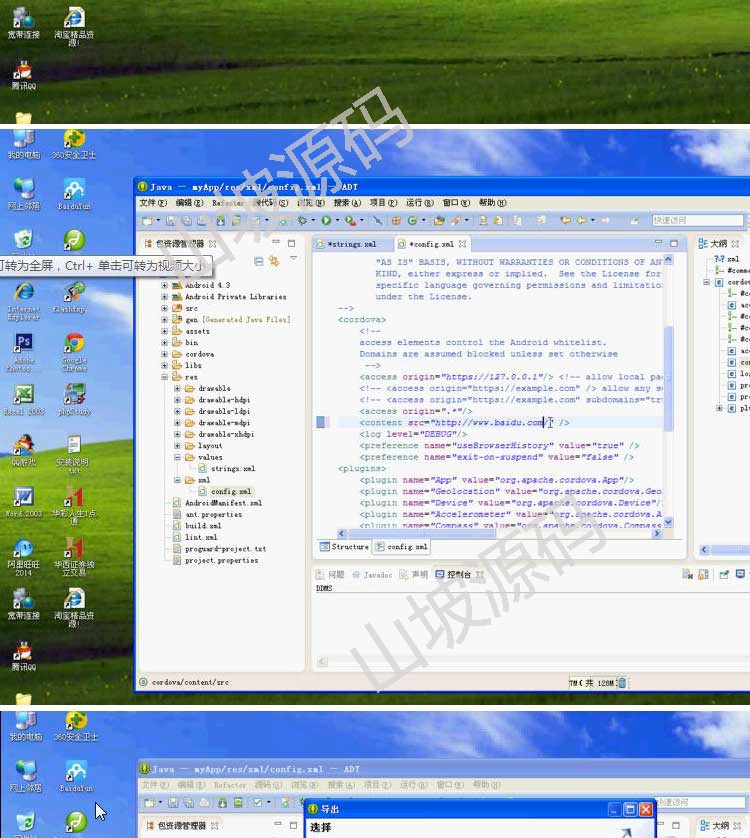Image resolution: width=750 pixels, height=838 pixels.
Task: Click the 选择 heading in the 导出 dialog
Action: pos(321,827)
